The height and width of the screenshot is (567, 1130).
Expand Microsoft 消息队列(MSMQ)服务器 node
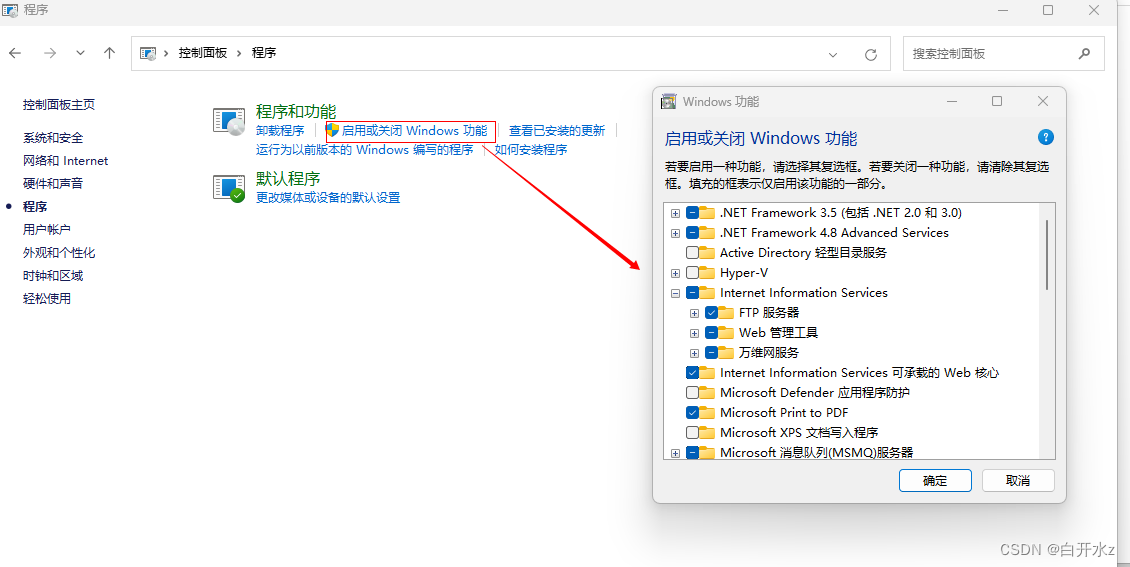tap(675, 454)
